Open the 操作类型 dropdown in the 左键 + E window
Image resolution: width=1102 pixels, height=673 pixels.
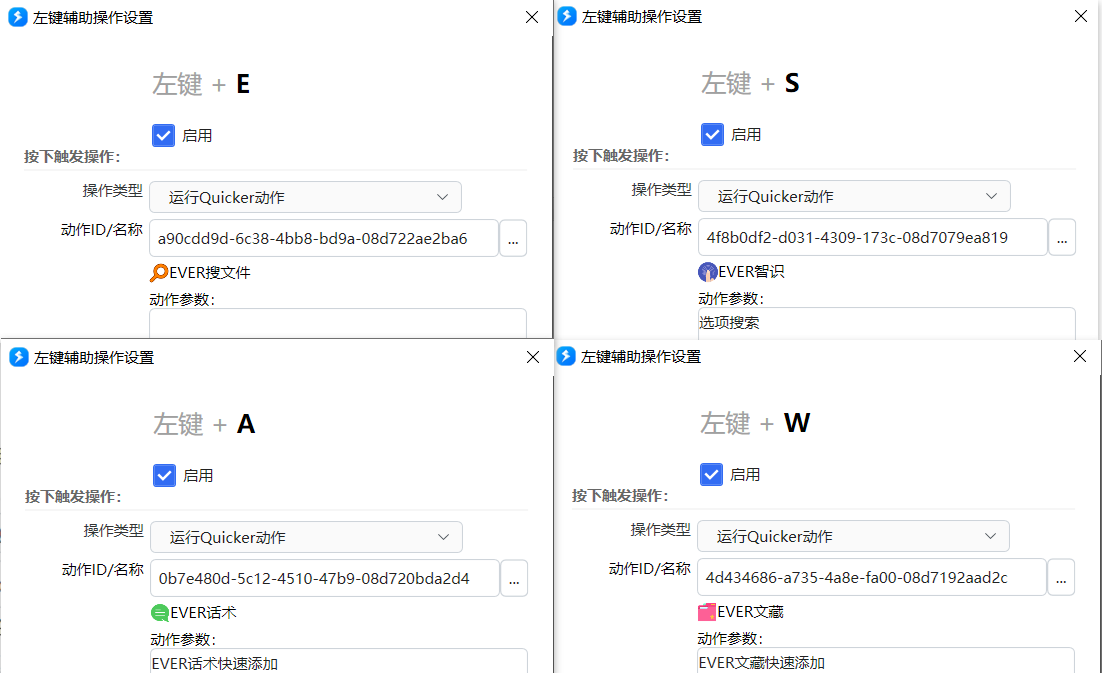(306, 197)
